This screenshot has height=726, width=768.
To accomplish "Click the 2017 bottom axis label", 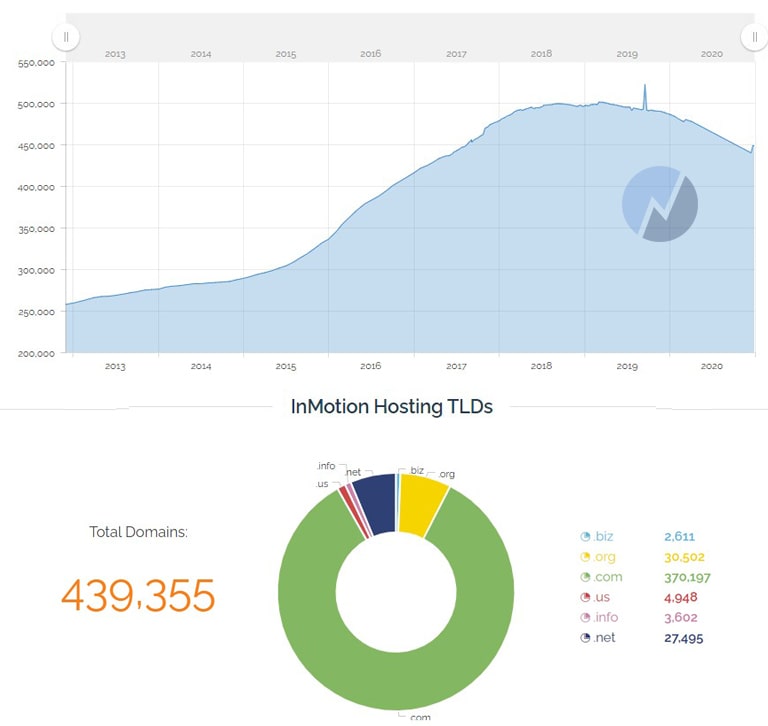I will click(x=456, y=366).
